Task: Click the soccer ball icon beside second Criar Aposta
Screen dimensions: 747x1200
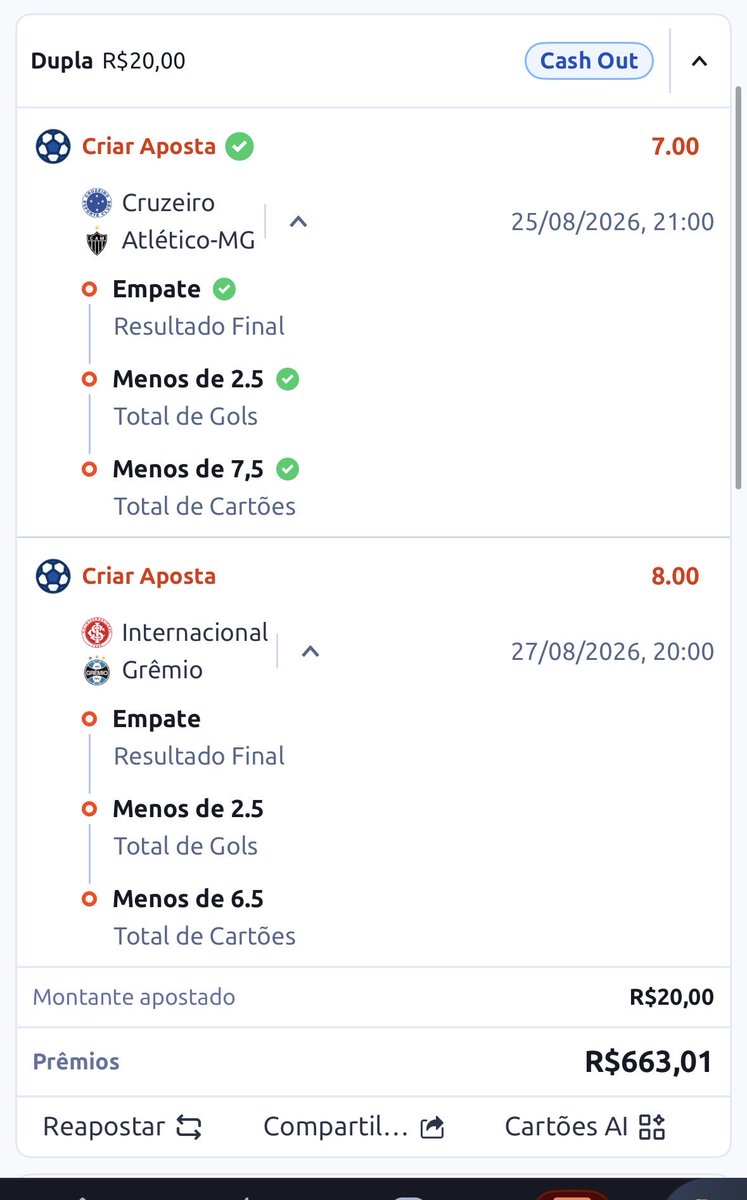Action: [53, 576]
